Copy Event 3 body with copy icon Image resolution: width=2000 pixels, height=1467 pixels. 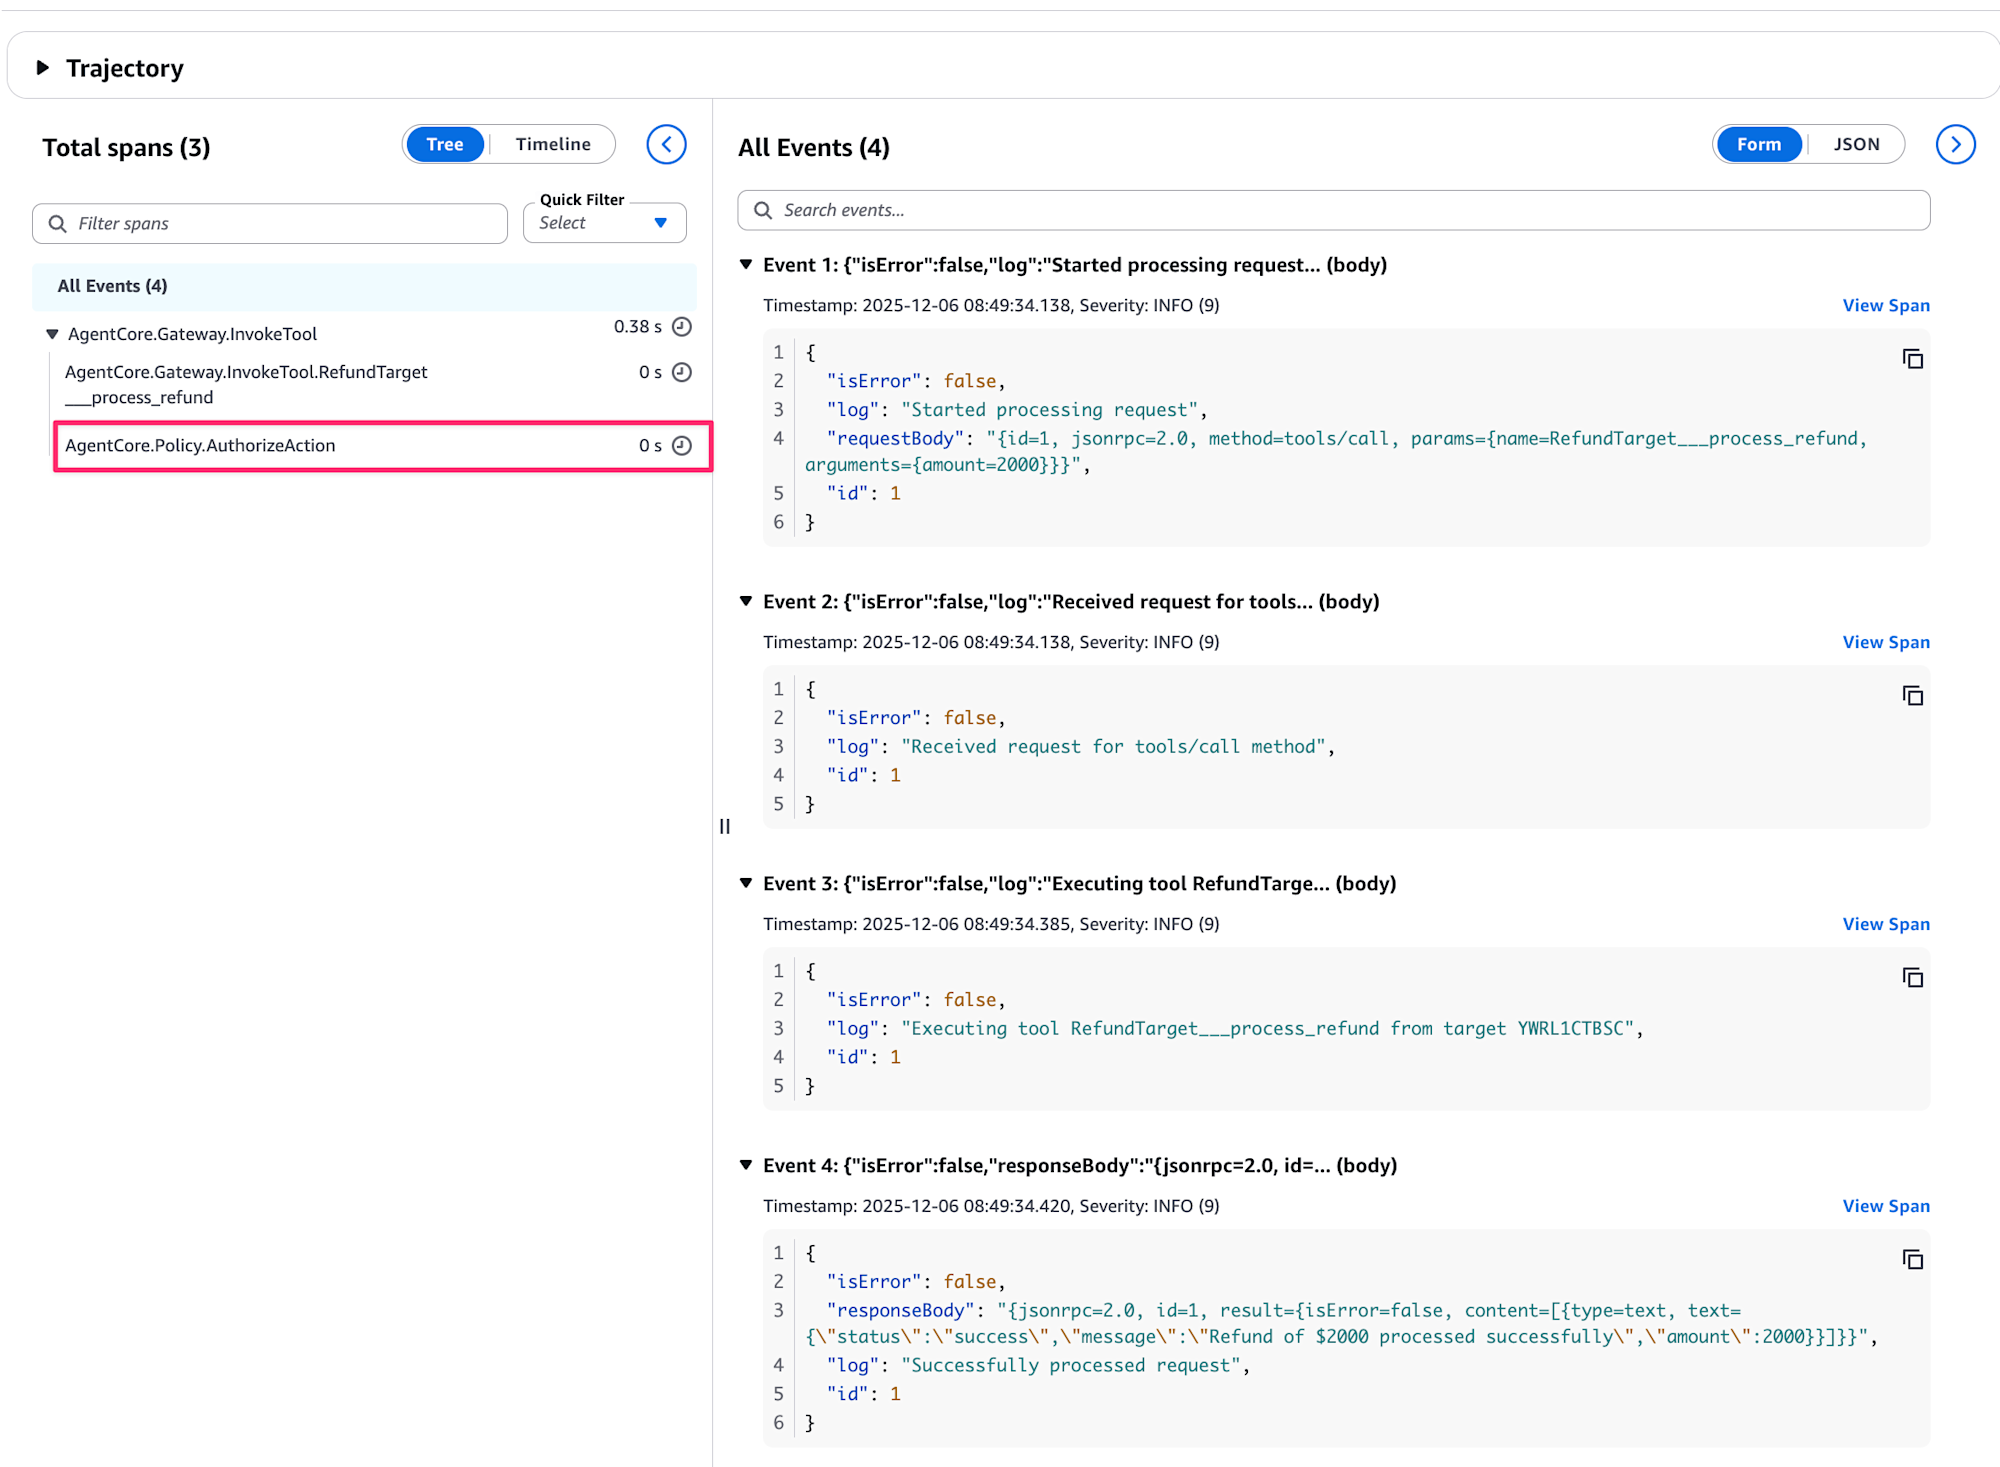[x=1912, y=978]
